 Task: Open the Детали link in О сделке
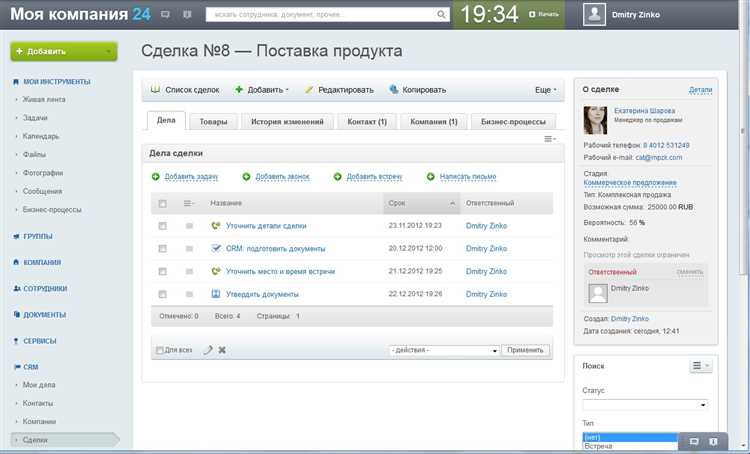pyautogui.click(x=700, y=90)
